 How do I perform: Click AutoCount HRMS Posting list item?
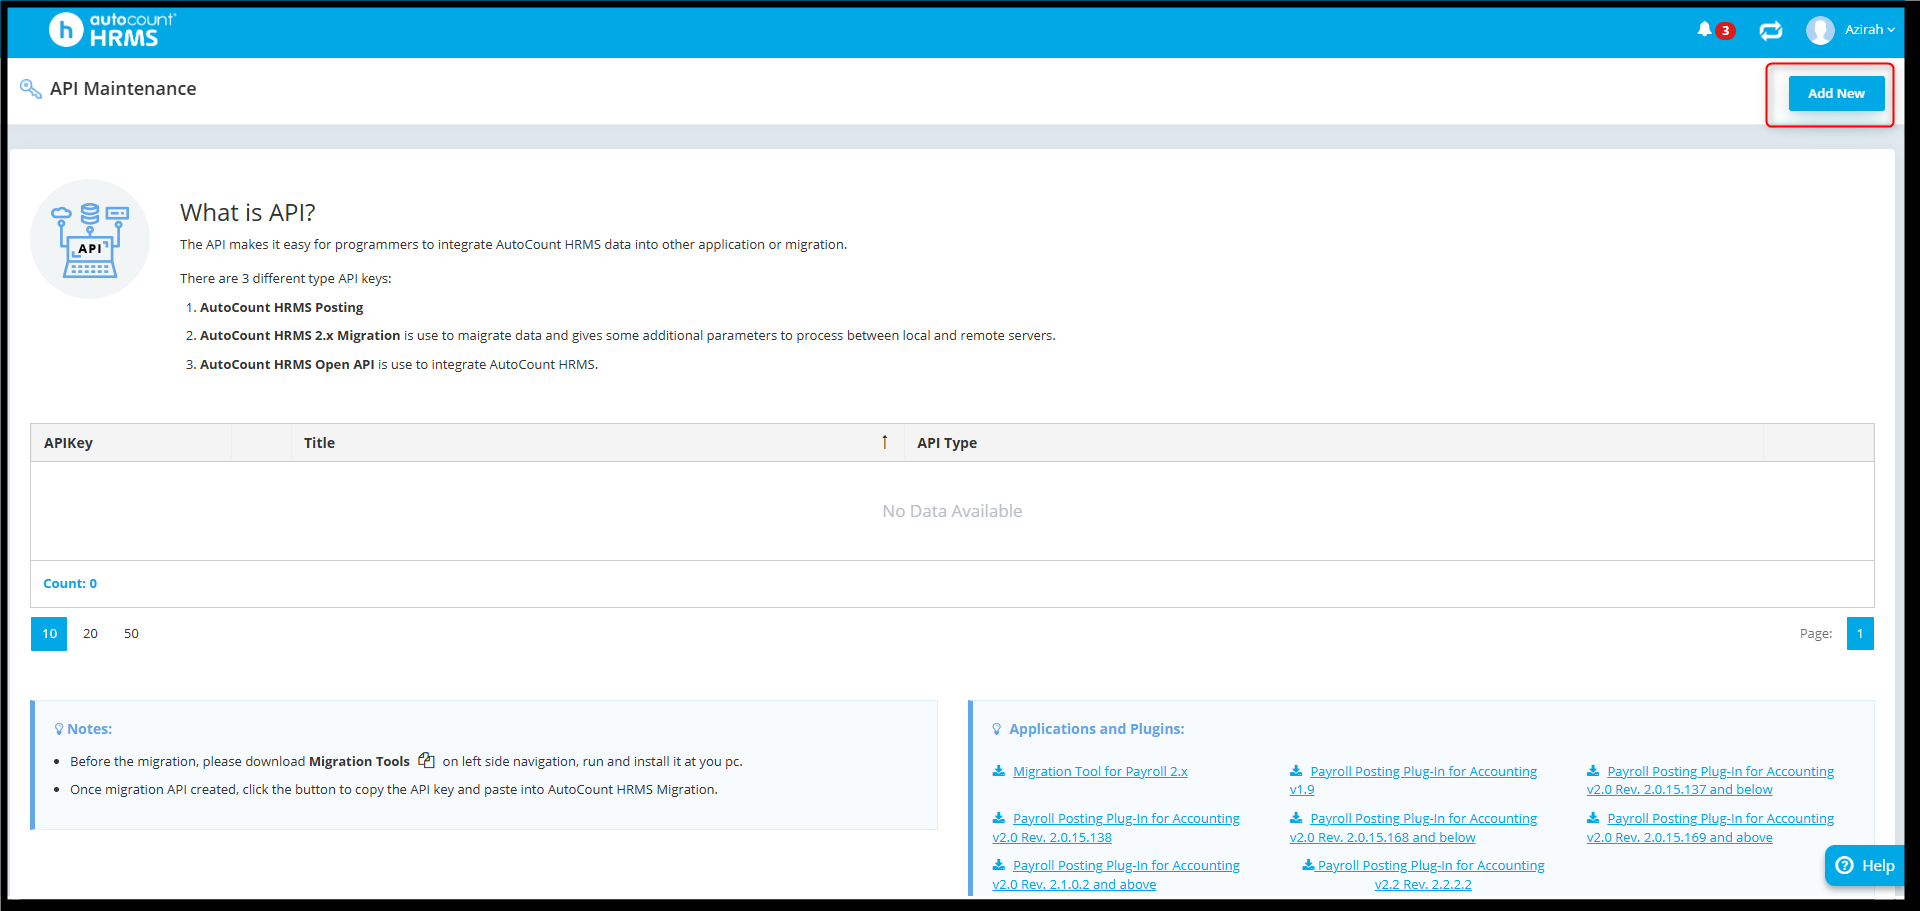pyautogui.click(x=281, y=308)
